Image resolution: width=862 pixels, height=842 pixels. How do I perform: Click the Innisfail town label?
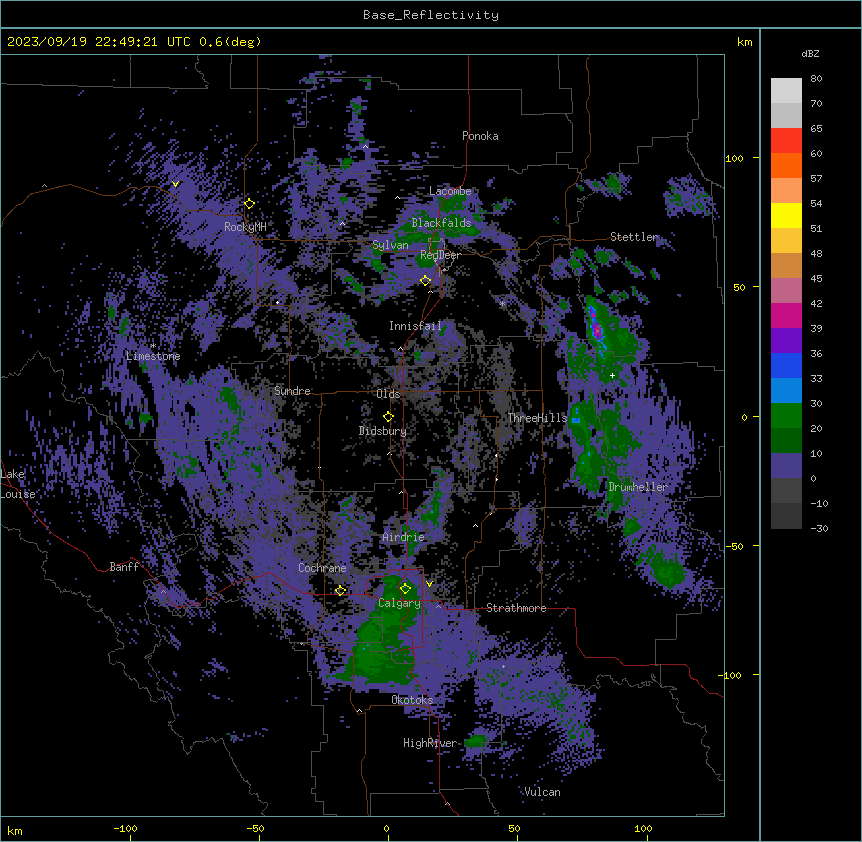tap(415, 326)
